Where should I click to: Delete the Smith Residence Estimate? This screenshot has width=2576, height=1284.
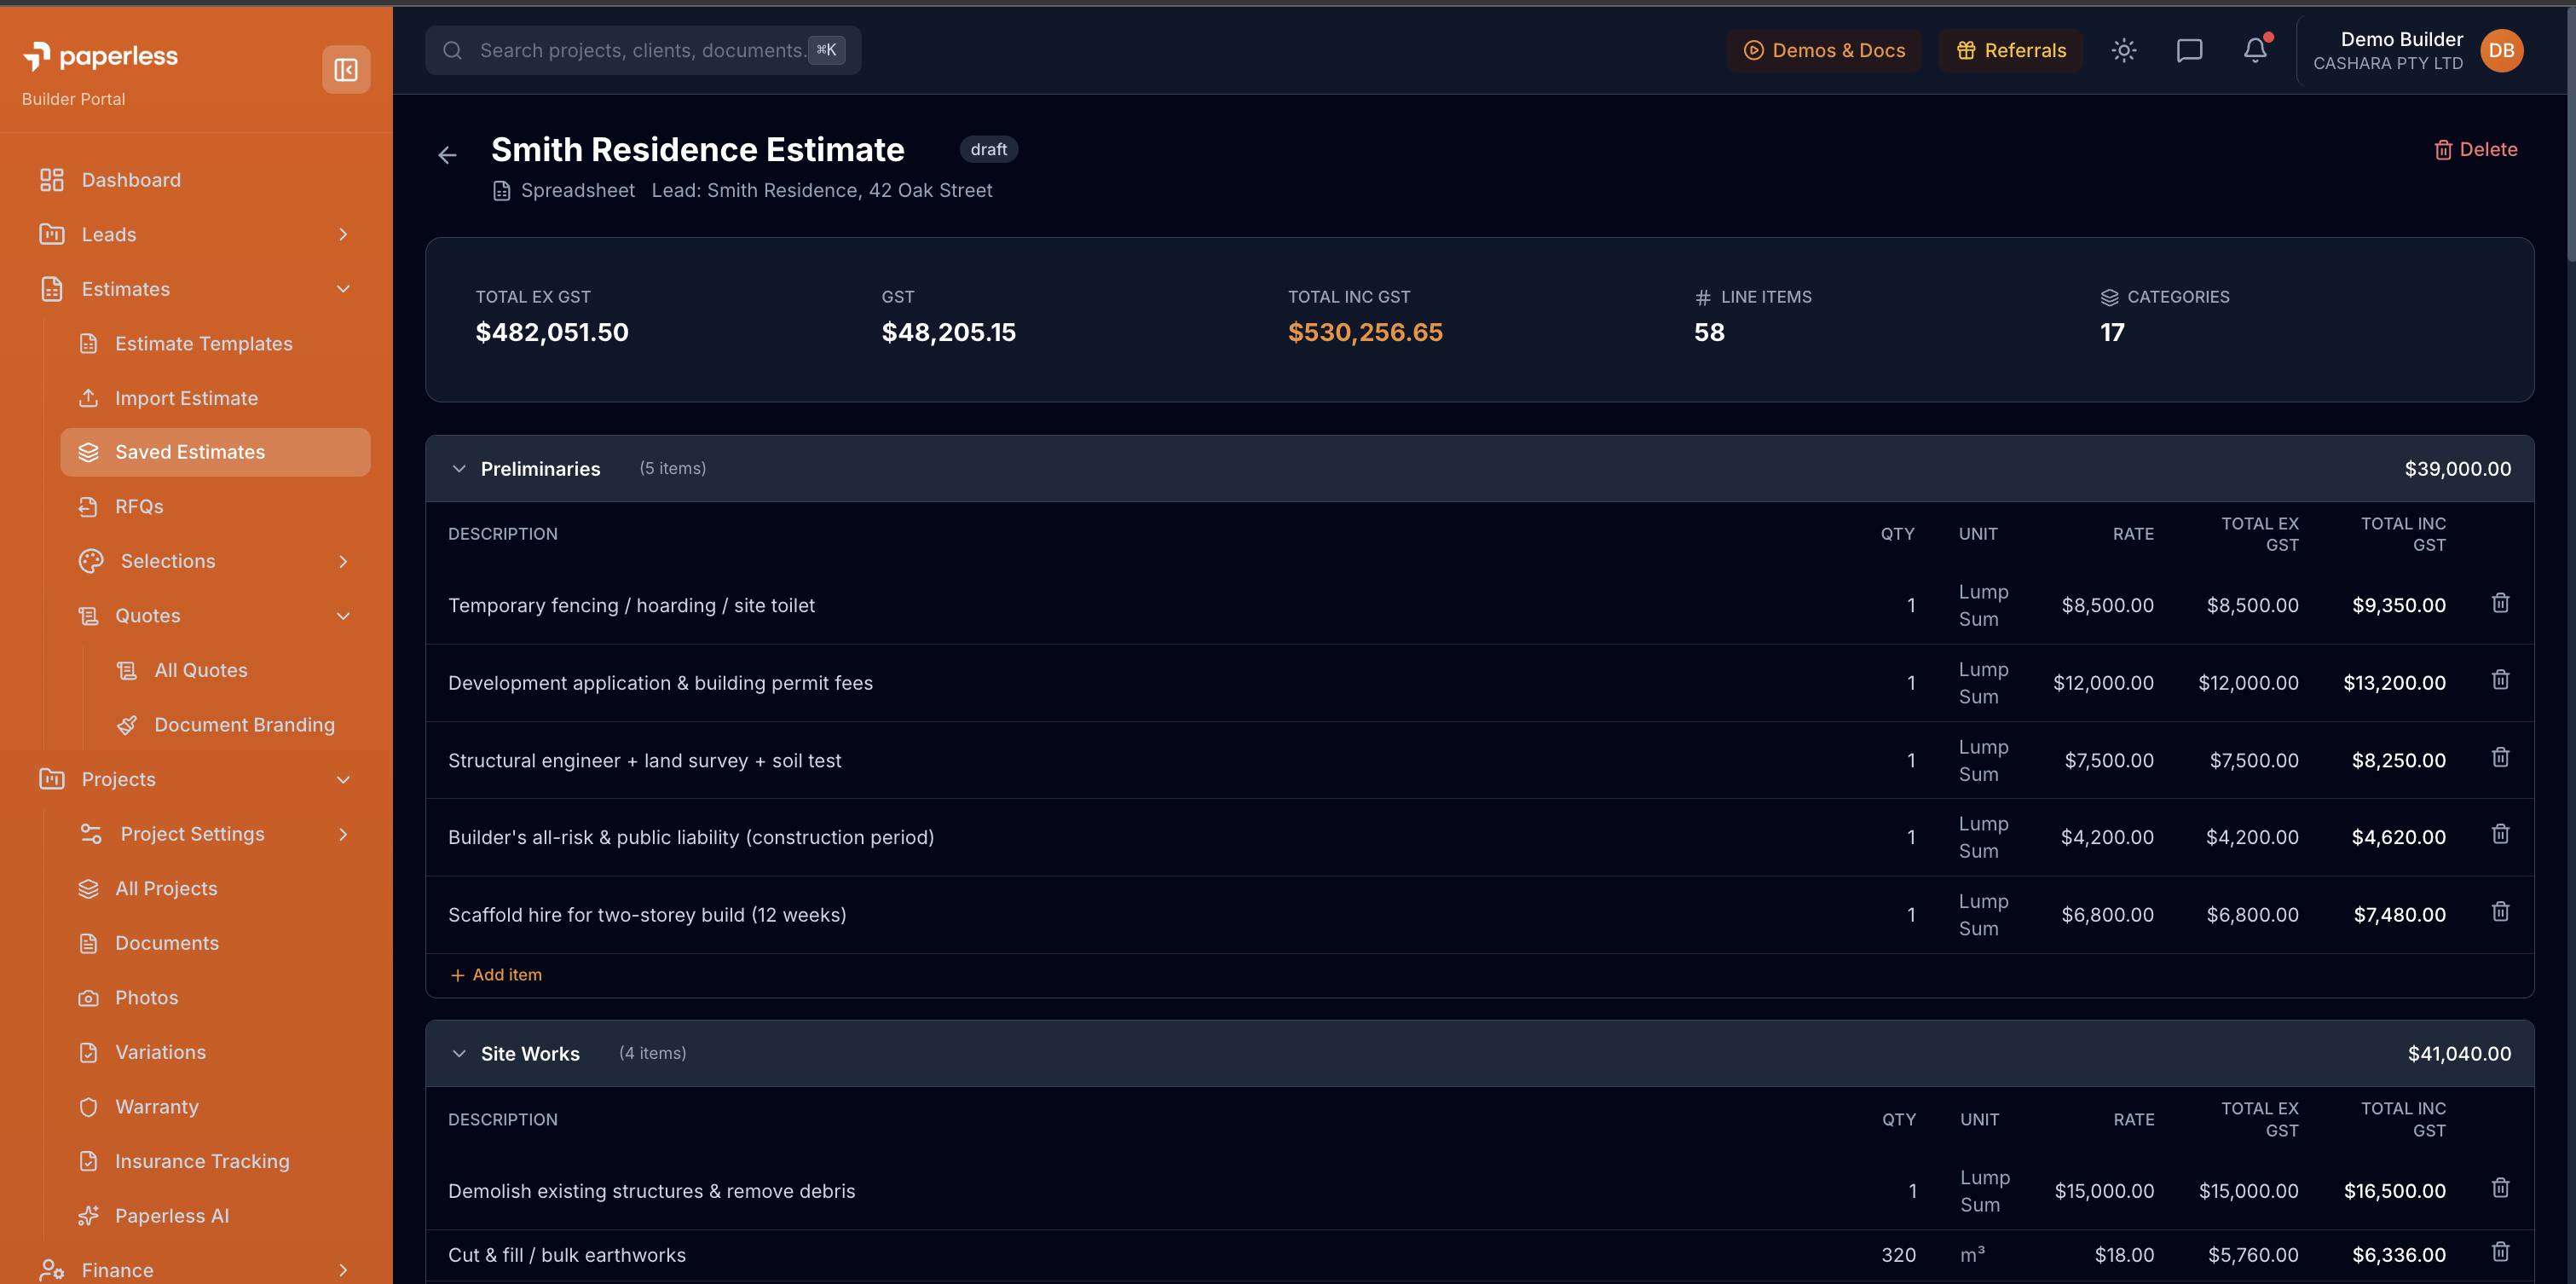2476,149
